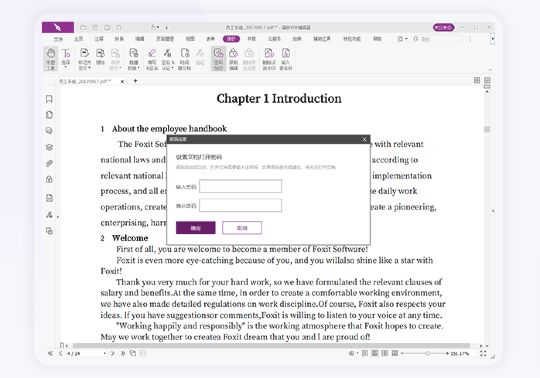The image size is (540, 378).
Task: Open the Comments panel in left sidebar
Action: (x=49, y=131)
